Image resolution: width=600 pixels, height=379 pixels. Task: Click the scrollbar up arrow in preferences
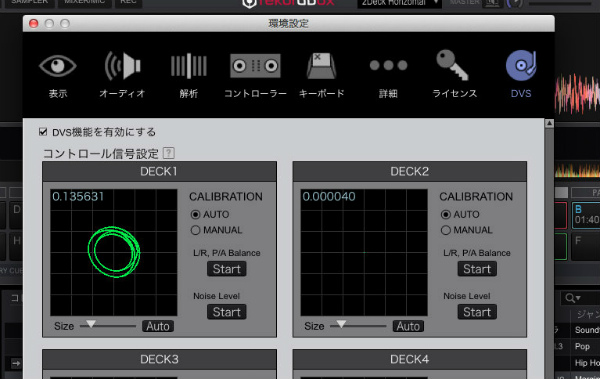[x=549, y=123]
